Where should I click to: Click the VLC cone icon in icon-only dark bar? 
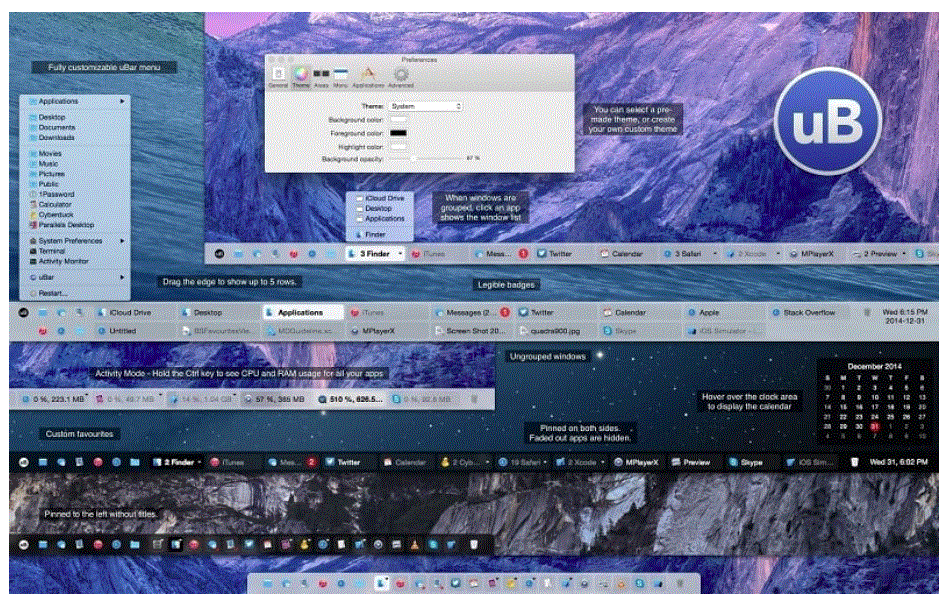point(414,545)
